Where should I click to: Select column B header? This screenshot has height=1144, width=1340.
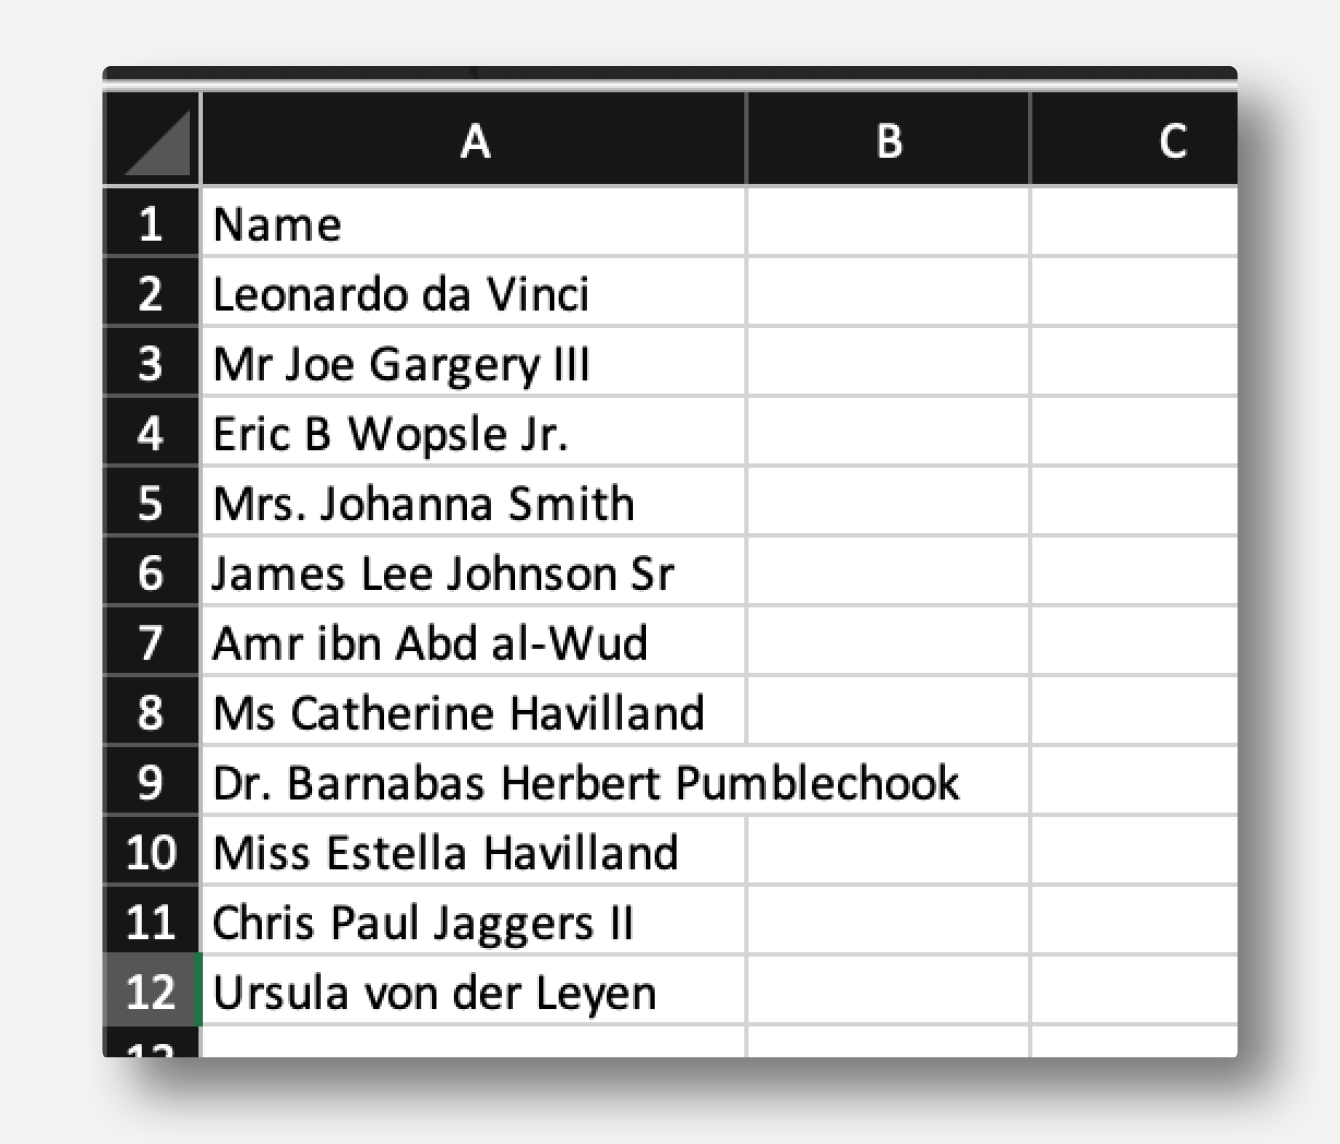[888, 141]
